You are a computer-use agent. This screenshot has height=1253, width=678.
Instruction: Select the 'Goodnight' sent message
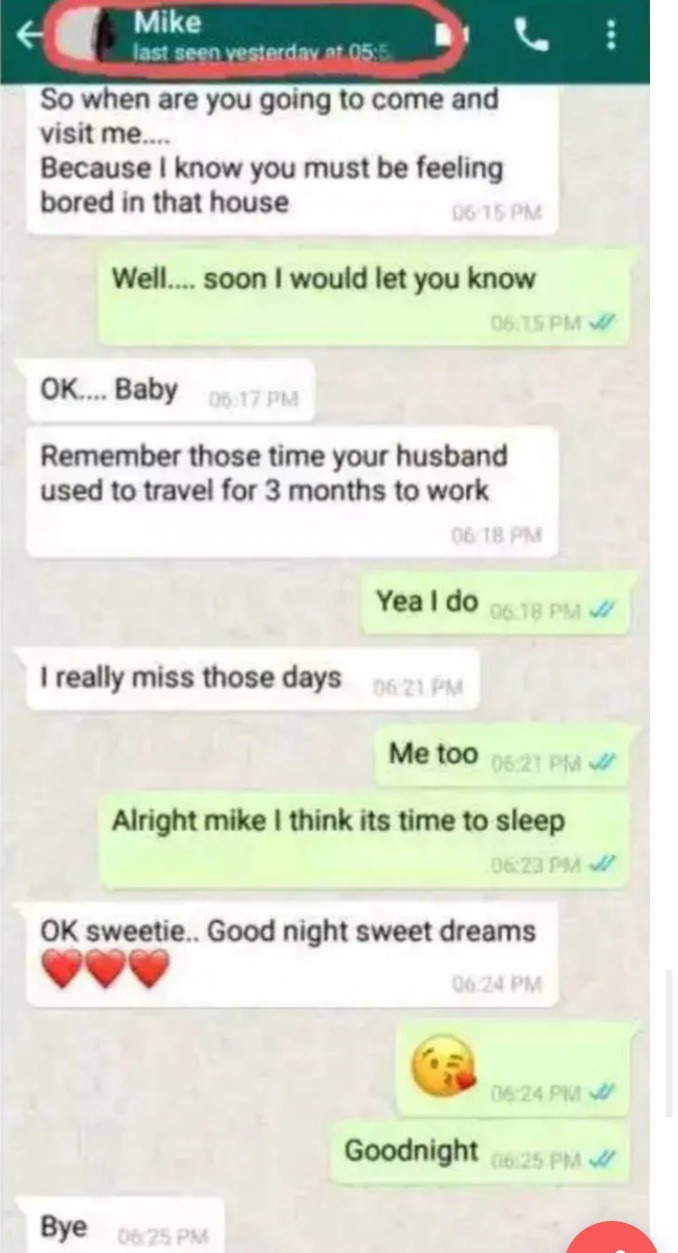tap(482, 1152)
